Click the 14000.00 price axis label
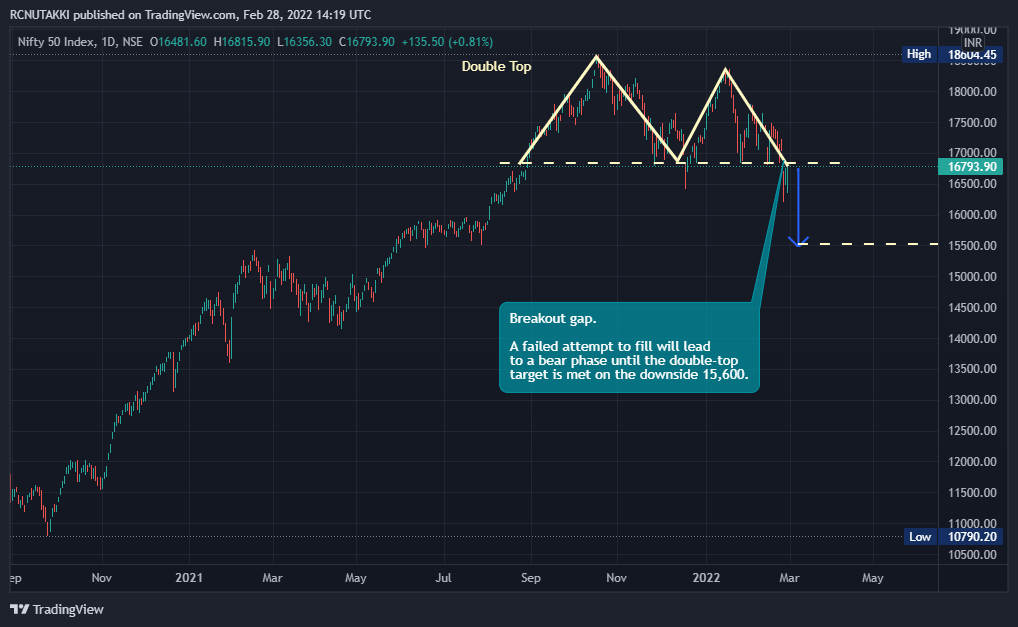Image resolution: width=1018 pixels, height=627 pixels. [972, 339]
